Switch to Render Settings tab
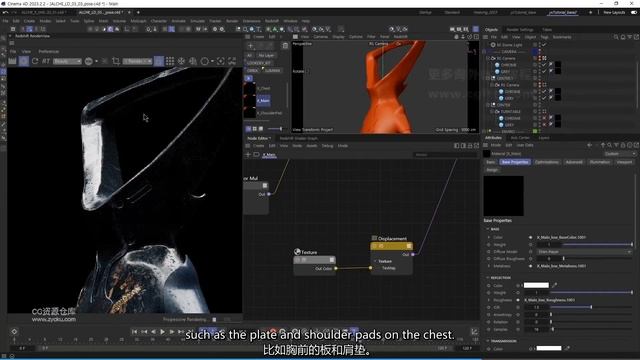The width and height of the screenshot is (640, 360). pos(520,30)
